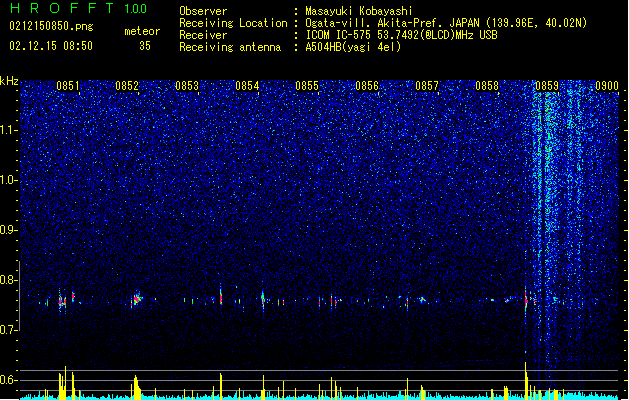Click observer name Masayuki Kobayashi
This screenshot has height=400, width=629.
click(x=359, y=11)
